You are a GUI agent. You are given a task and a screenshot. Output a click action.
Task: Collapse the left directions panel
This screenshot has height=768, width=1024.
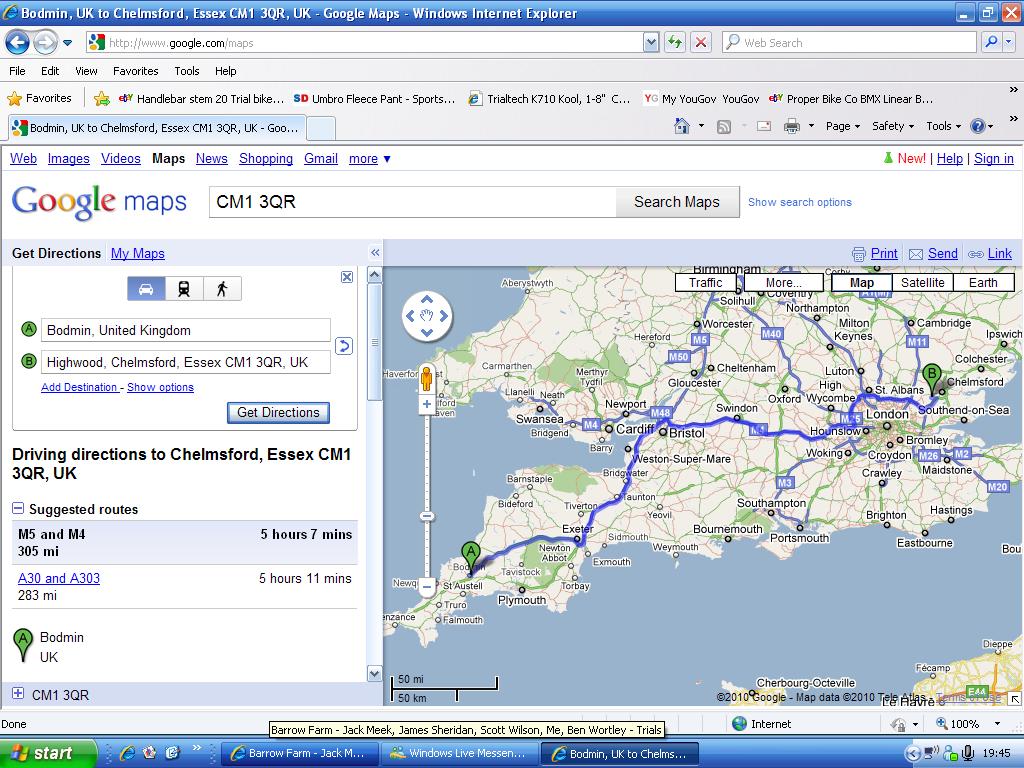375,253
